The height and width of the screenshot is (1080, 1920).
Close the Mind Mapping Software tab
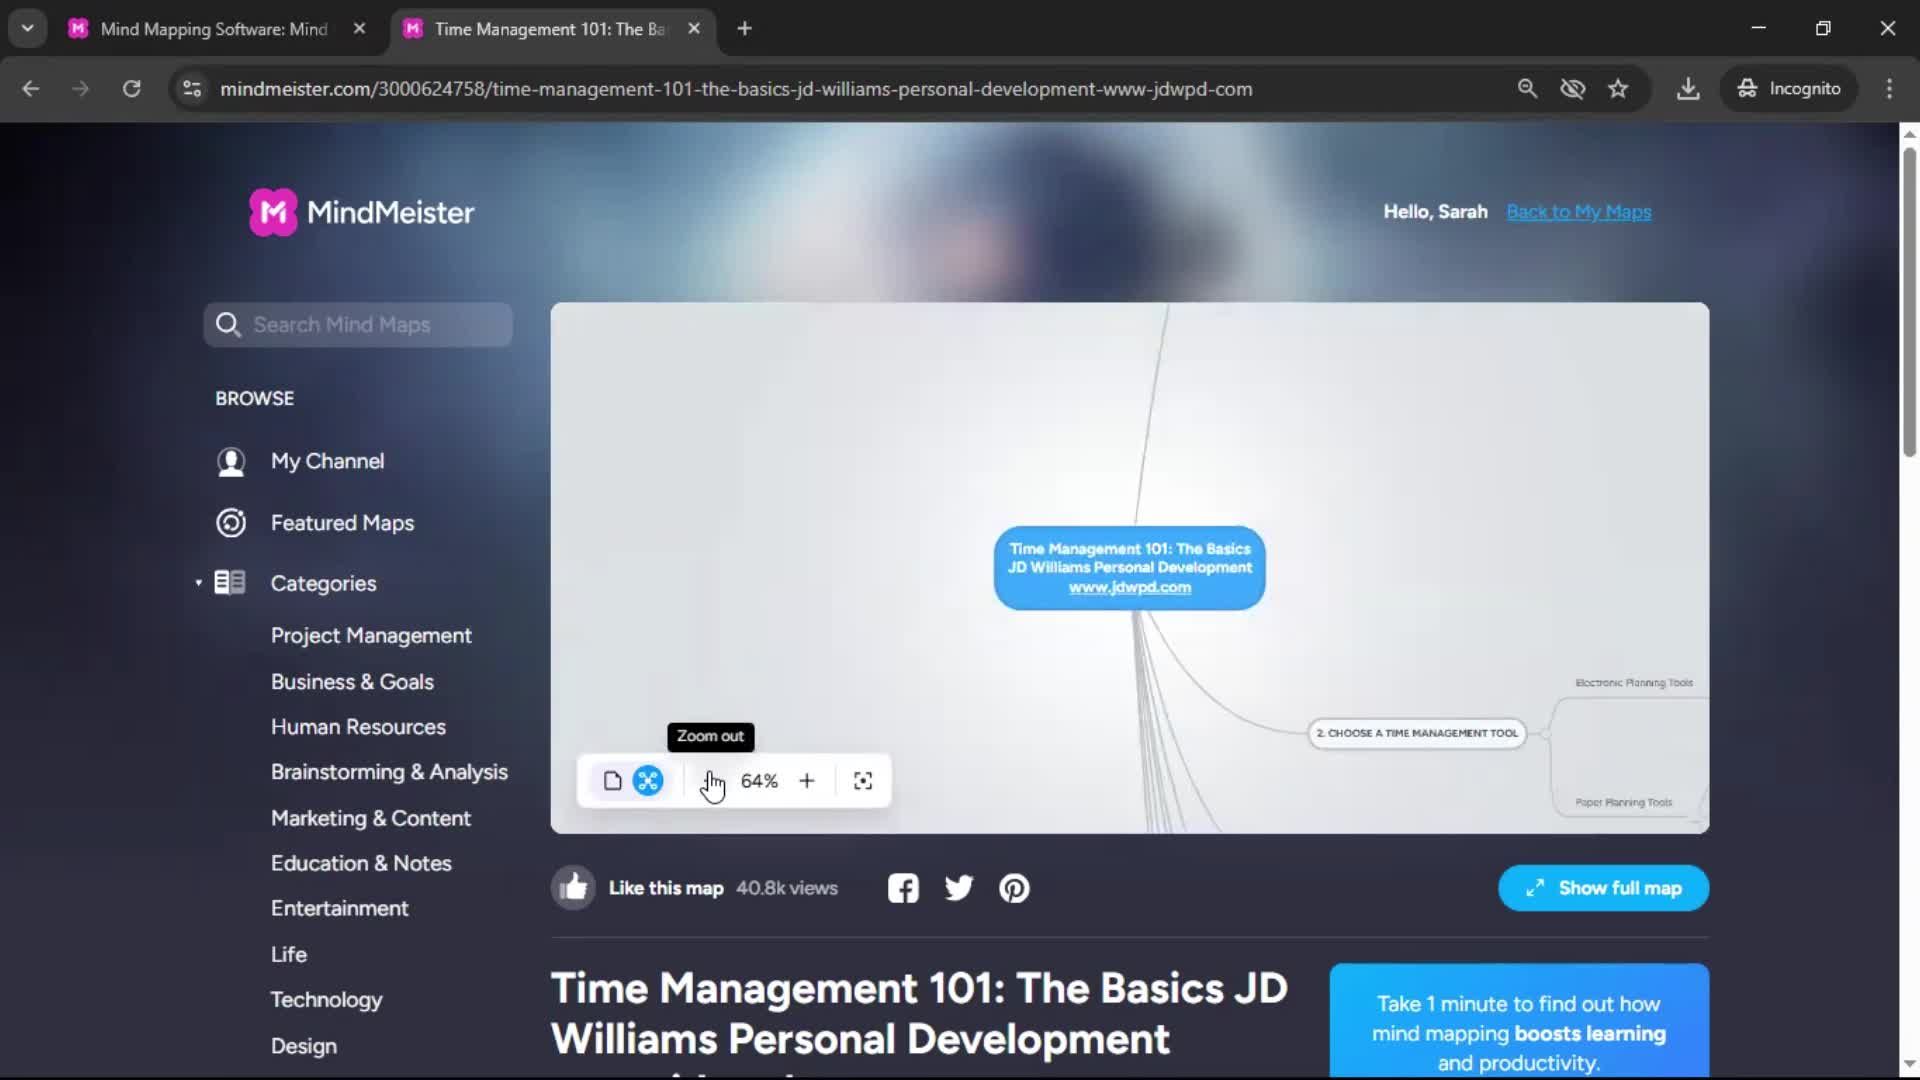pyautogui.click(x=359, y=29)
